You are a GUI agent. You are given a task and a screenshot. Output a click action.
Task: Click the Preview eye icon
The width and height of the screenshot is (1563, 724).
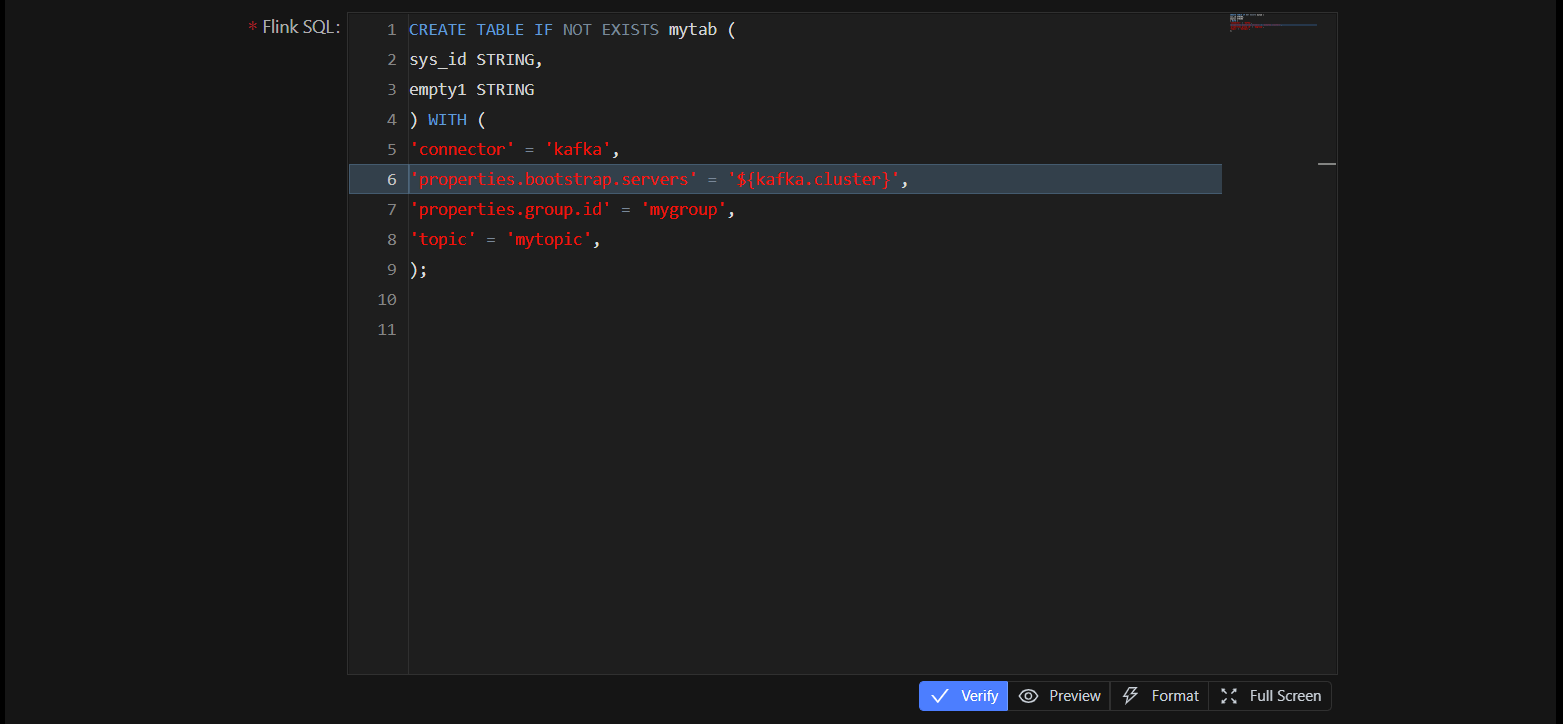(1028, 696)
